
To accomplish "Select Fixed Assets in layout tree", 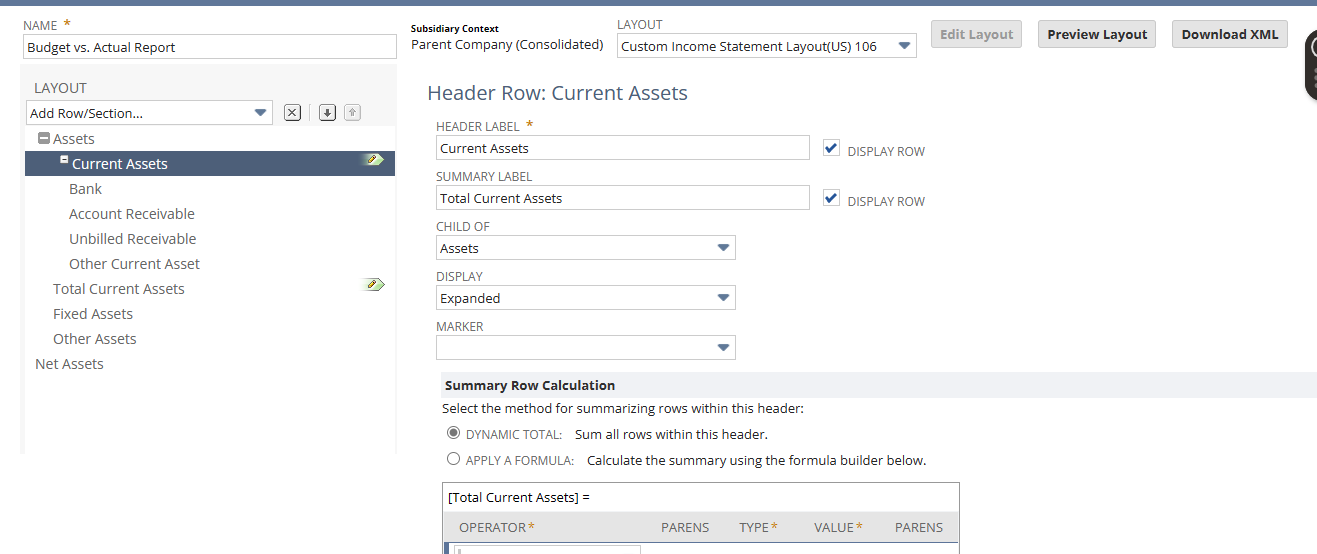I will tap(93, 314).
